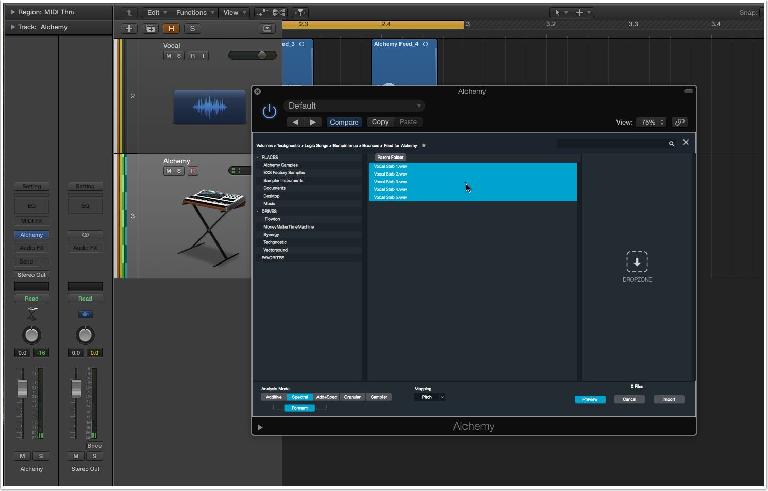Select Add+Spec analysis mode
This screenshot has height=491, width=768.
pos(326,397)
